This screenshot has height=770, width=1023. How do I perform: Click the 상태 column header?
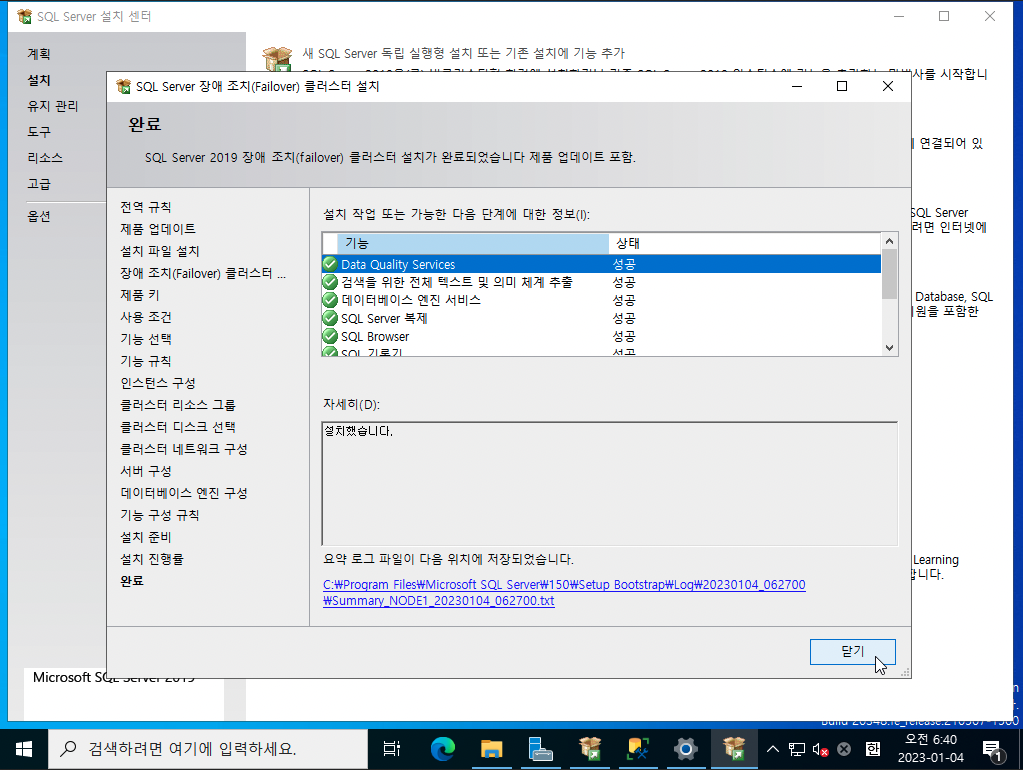point(744,243)
